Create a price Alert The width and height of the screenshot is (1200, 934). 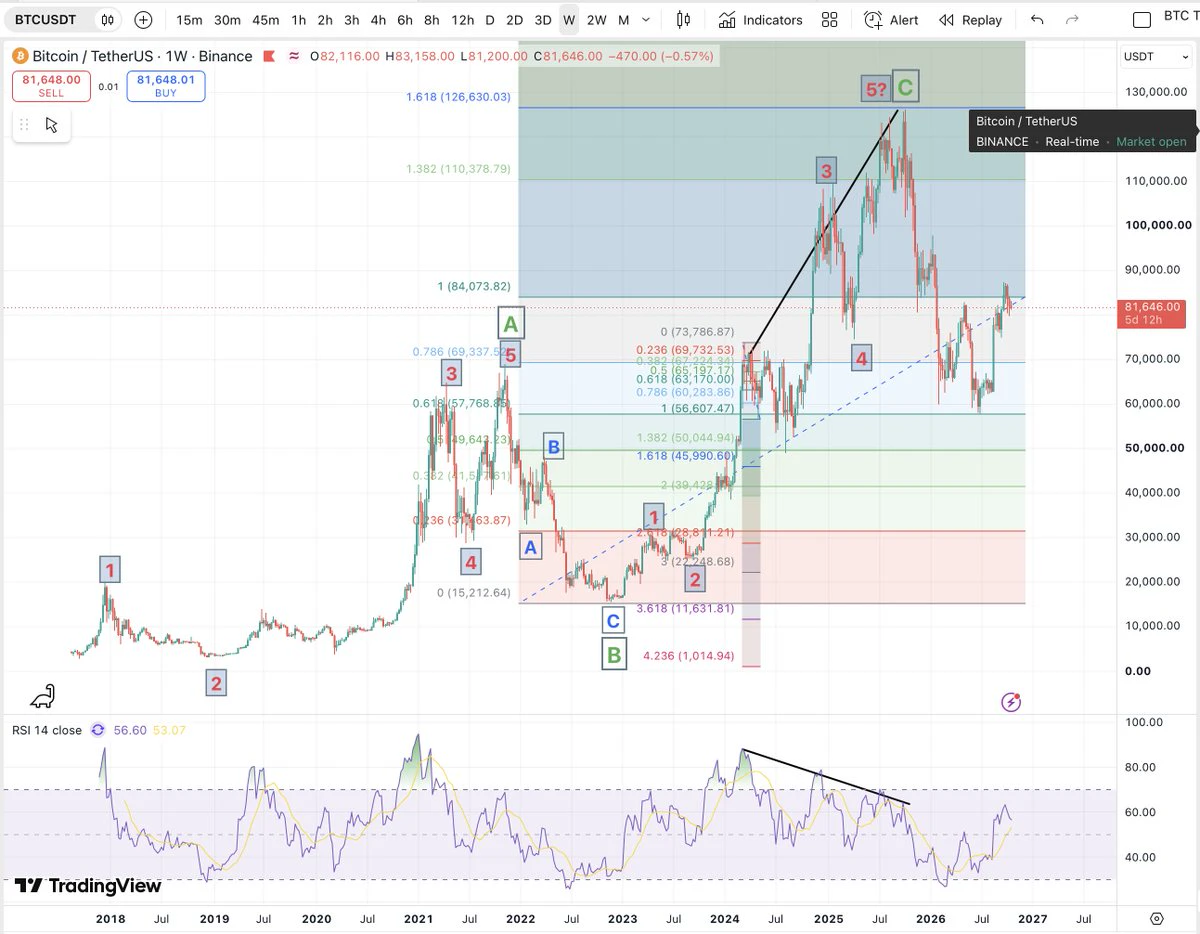coord(891,20)
